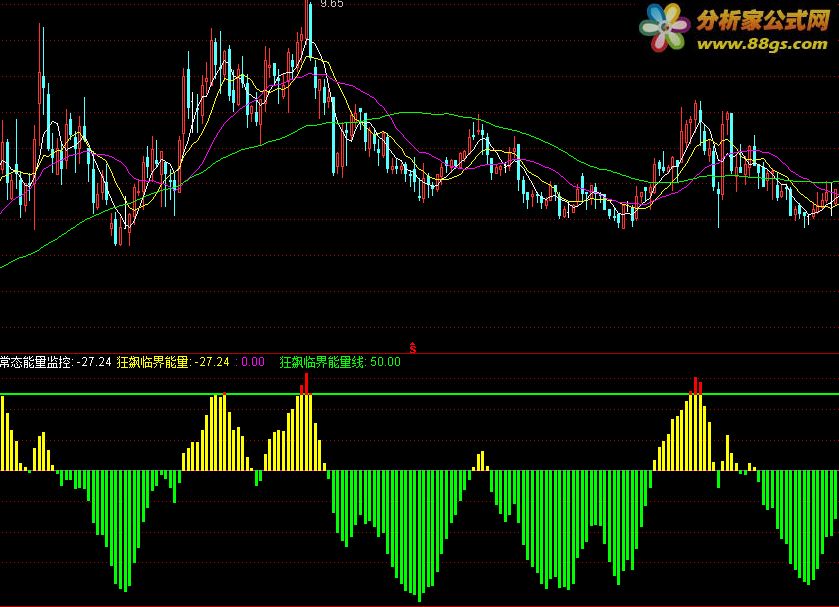This screenshot has width=839, height=607.
Task: Click the green 50.00 threshold line in indicator
Action: 420,394
